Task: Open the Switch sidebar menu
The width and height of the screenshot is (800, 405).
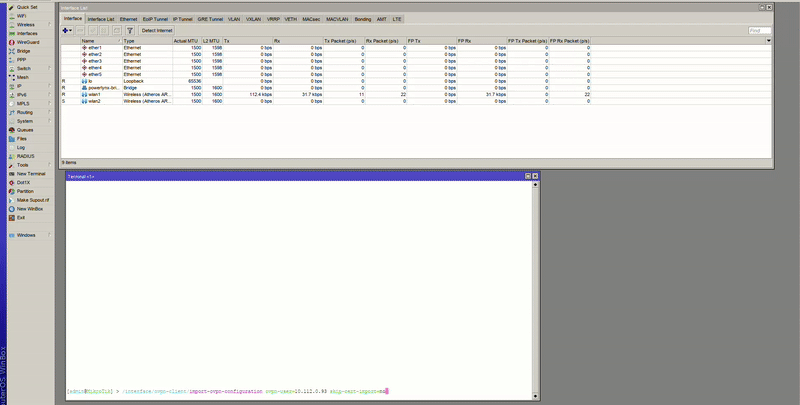Action: pyautogui.click(x=23, y=68)
